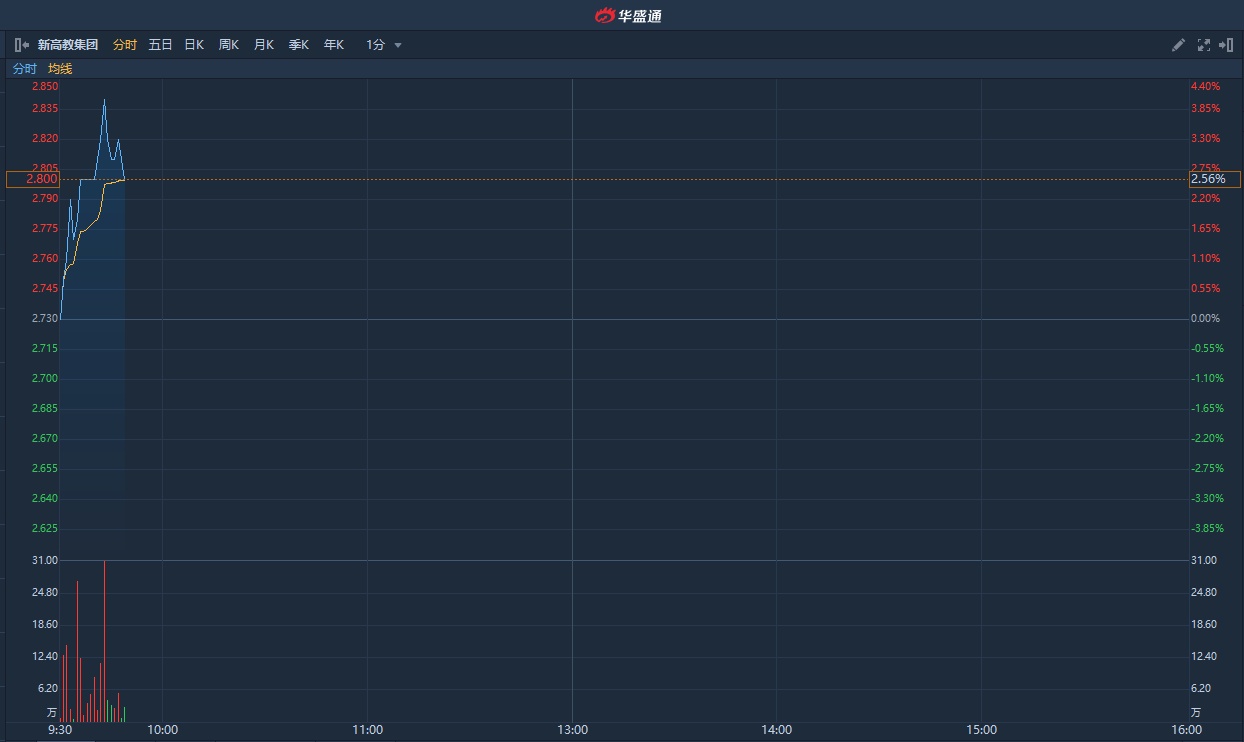The image size is (1244, 742).
Task: Select the 分时 chart tab
Action: tap(124, 45)
